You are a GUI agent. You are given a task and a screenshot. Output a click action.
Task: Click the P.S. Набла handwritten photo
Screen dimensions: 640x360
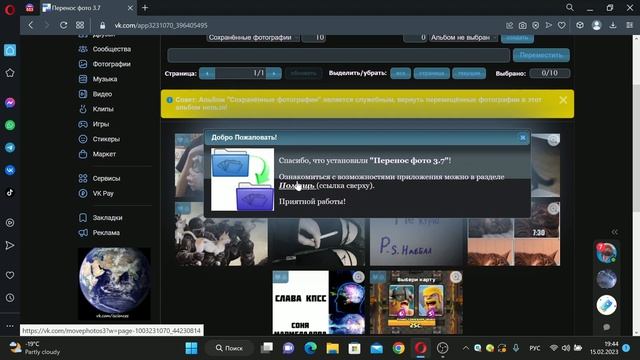tap(416, 242)
